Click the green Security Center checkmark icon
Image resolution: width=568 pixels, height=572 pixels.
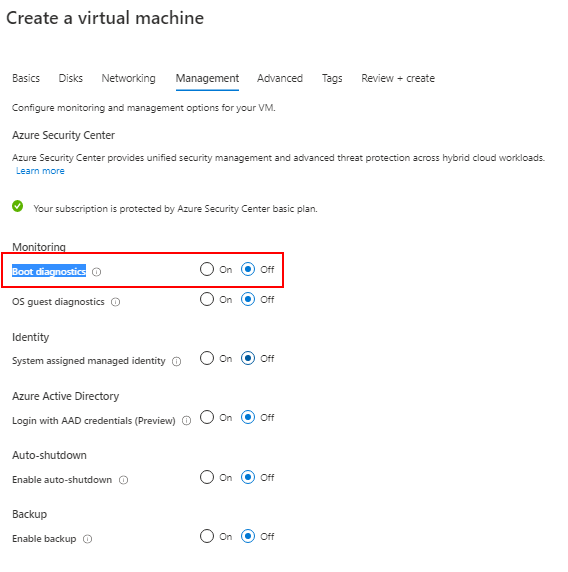pos(18,206)
